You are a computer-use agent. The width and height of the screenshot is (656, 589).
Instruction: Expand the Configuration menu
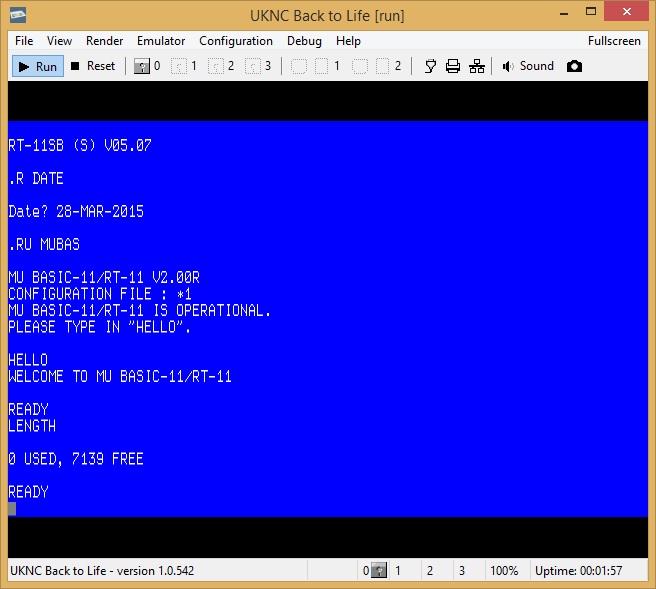(x=236, y=41)
